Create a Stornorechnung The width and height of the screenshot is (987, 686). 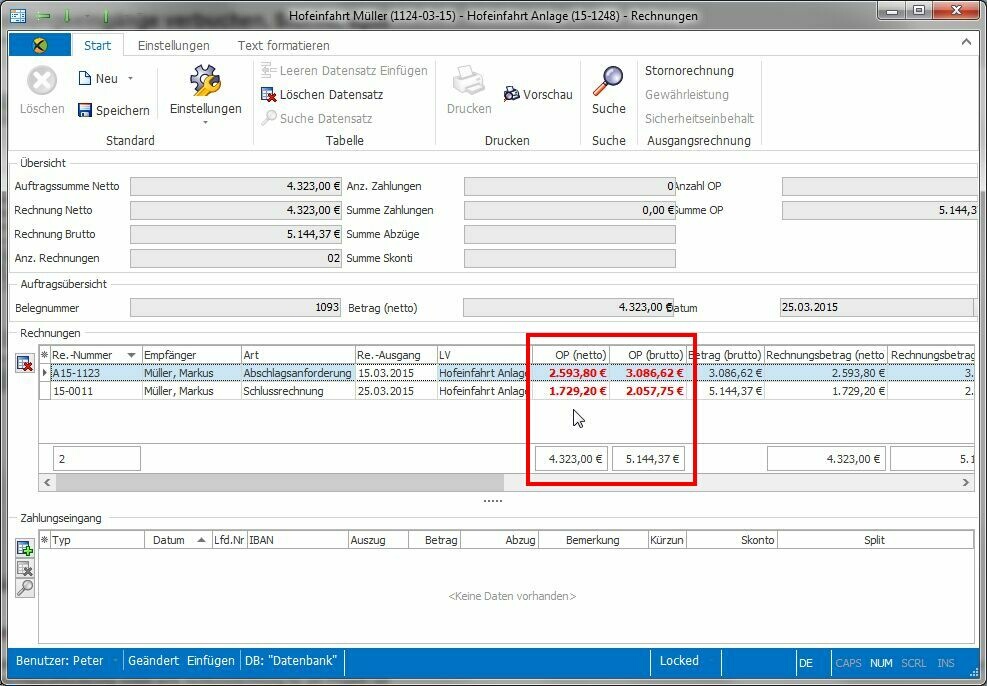pyautogui.click(x=689, y=70)
